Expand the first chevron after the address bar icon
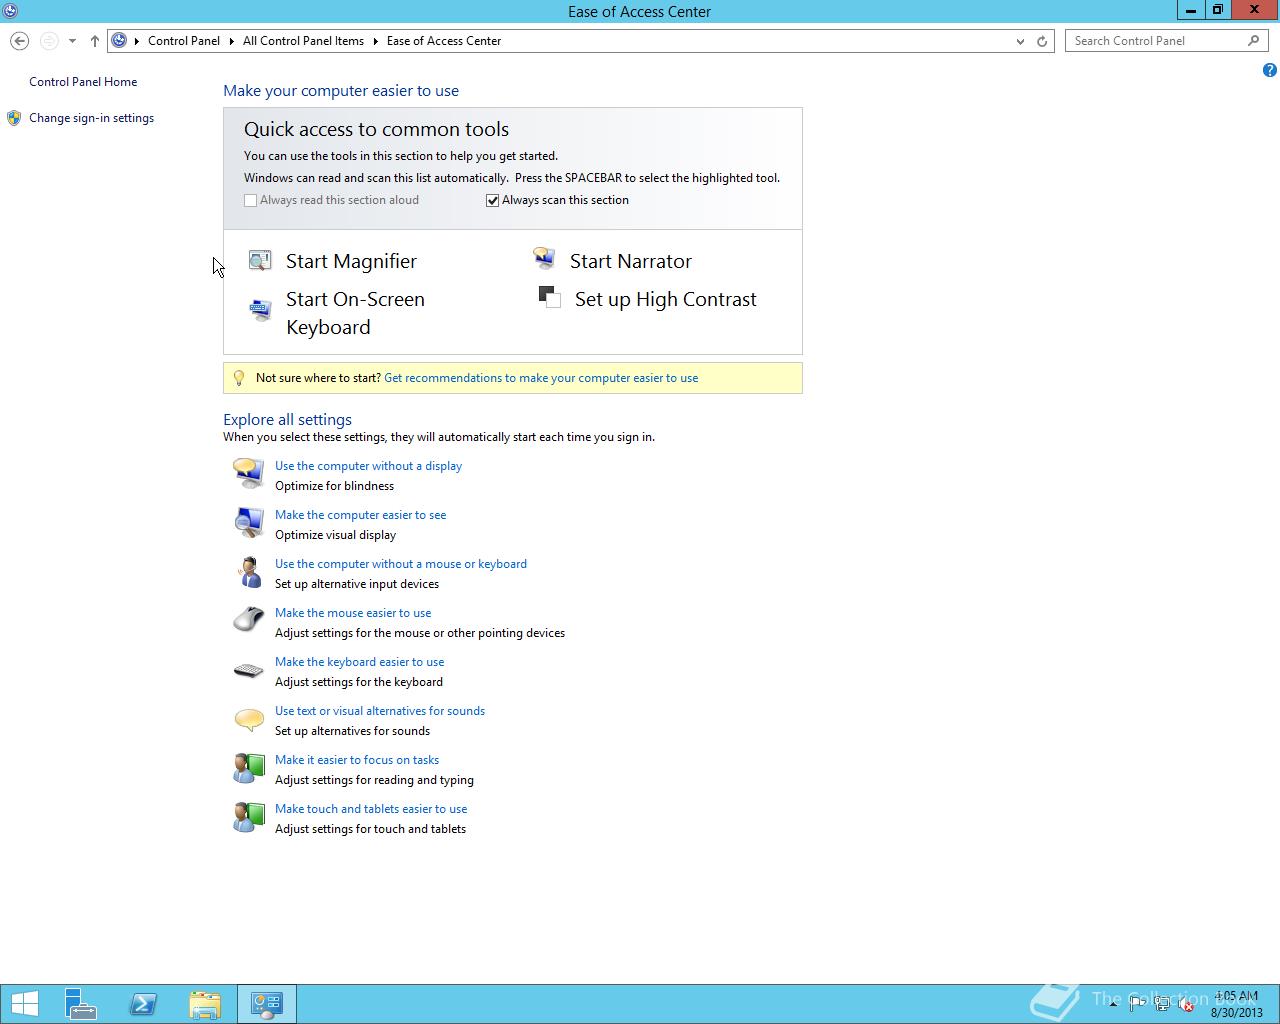The image size is (1280, 1024). coord(137,41)
